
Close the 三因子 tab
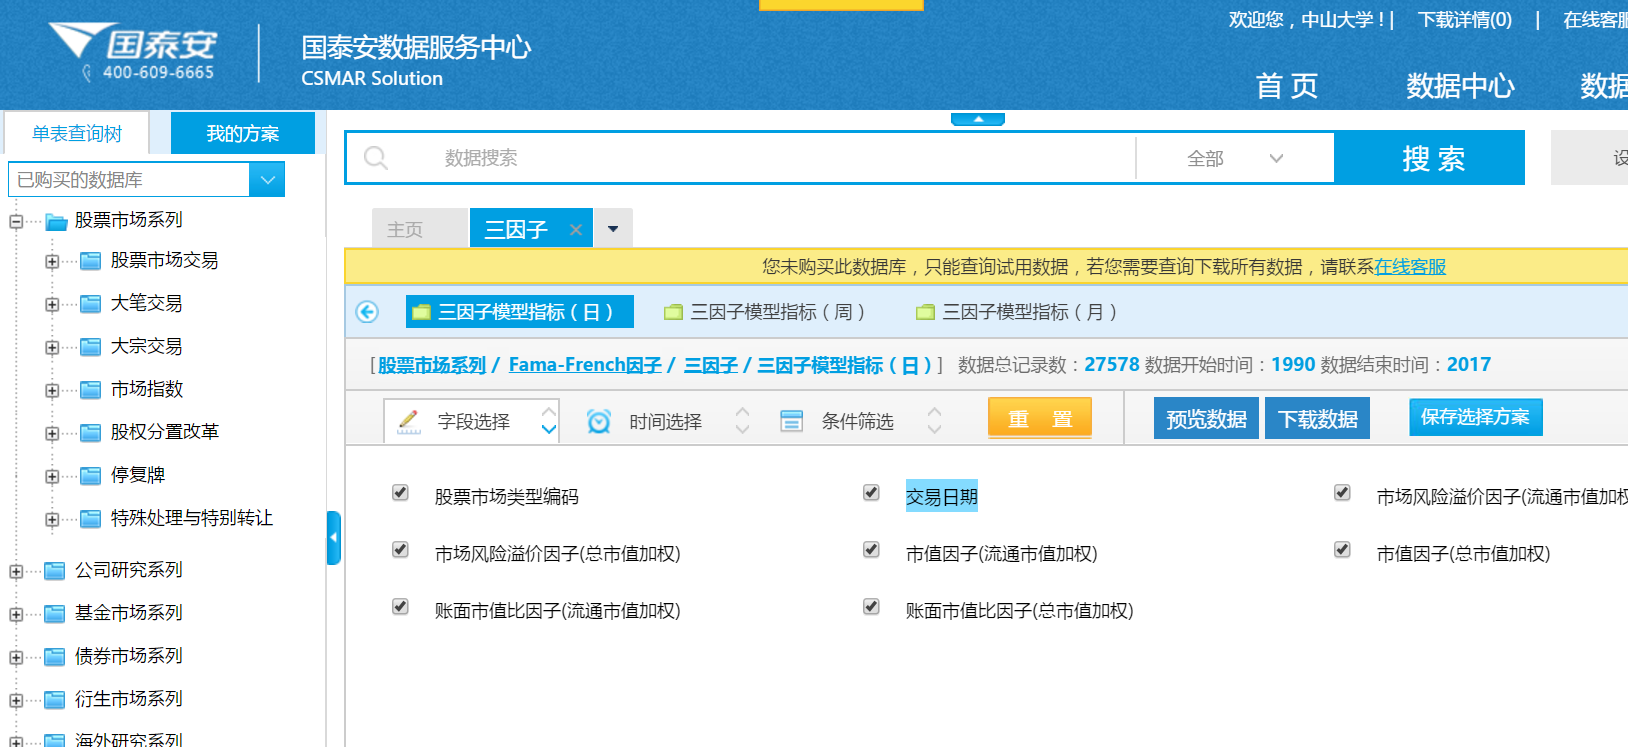(x=576, y=230)
